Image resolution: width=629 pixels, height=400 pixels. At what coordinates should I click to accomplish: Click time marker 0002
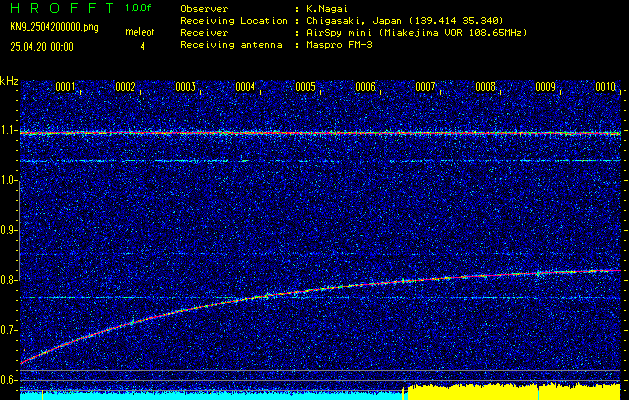(x=125, y=87)
